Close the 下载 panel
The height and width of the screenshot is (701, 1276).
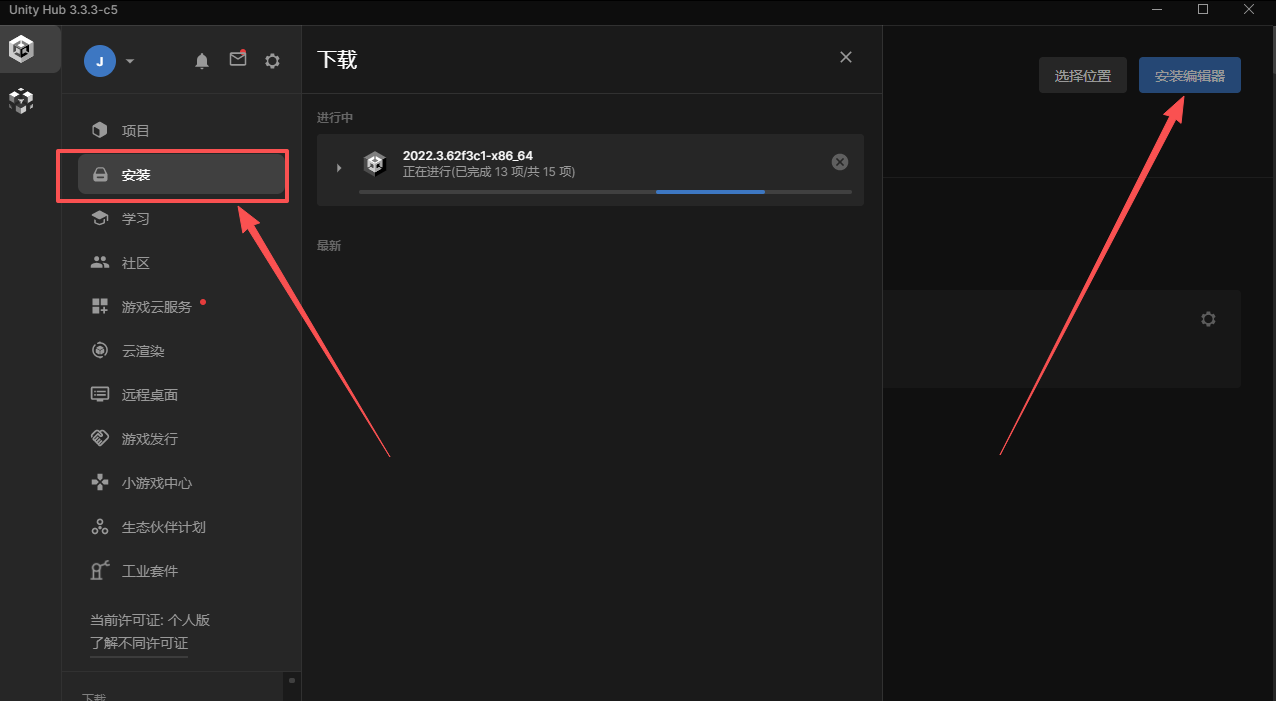(846, 57)
